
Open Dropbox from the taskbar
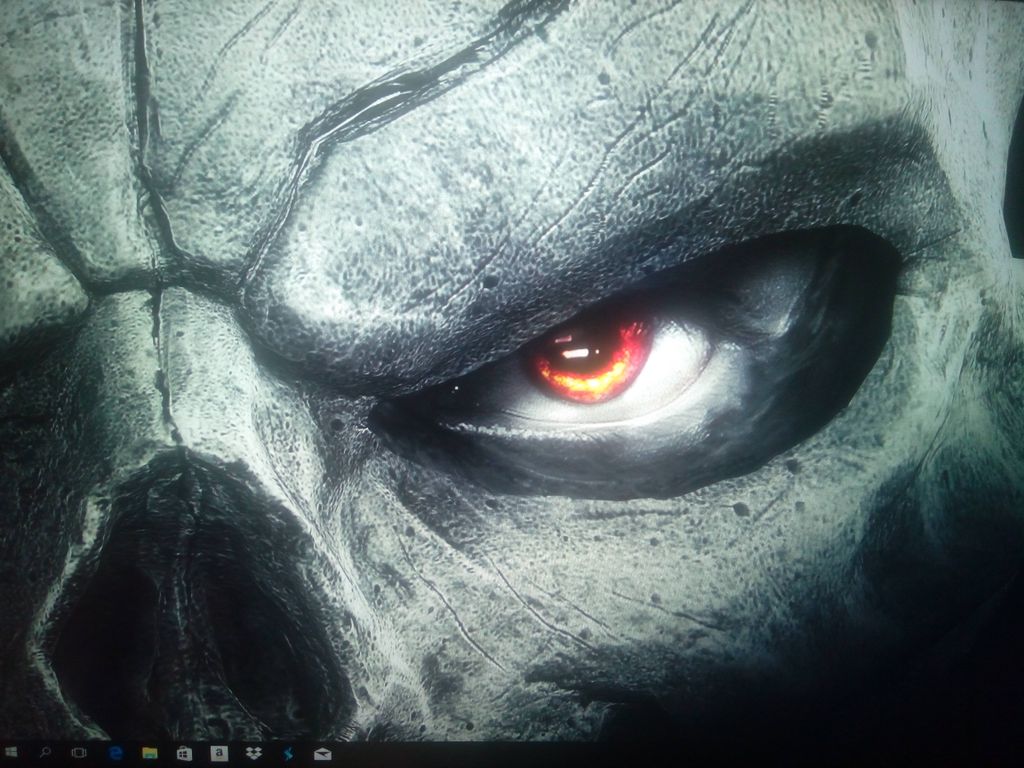[253, 754]
